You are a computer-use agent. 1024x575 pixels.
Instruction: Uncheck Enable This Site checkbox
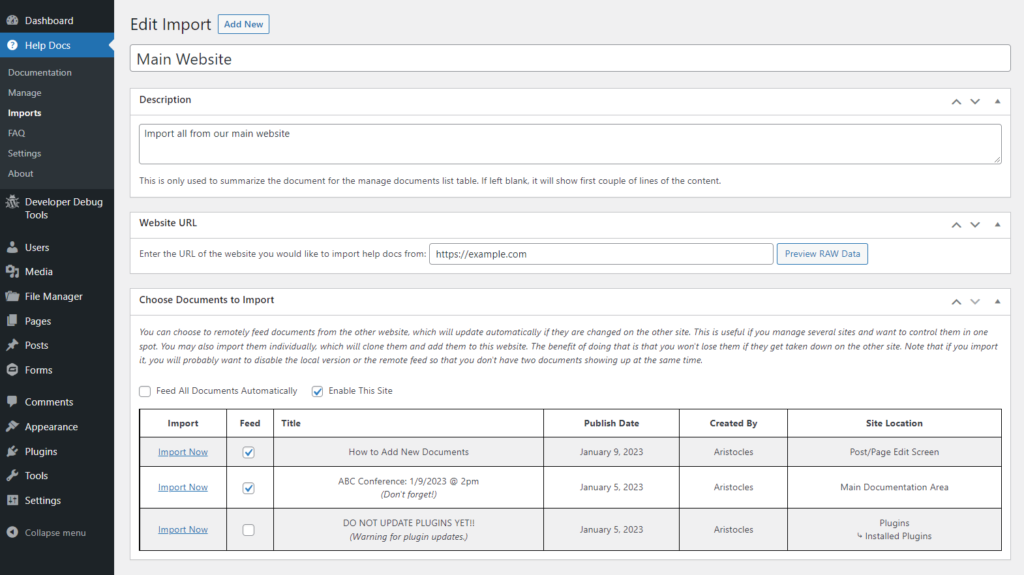click(x=317, y=391)
